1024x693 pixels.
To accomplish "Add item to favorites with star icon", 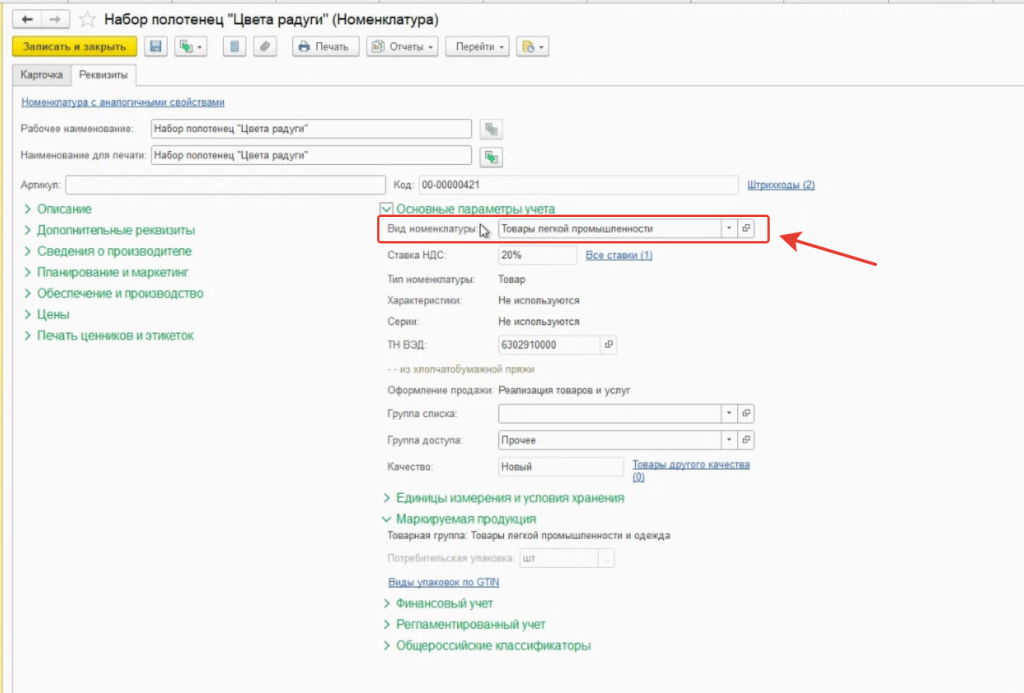I will tap(87, 19).
